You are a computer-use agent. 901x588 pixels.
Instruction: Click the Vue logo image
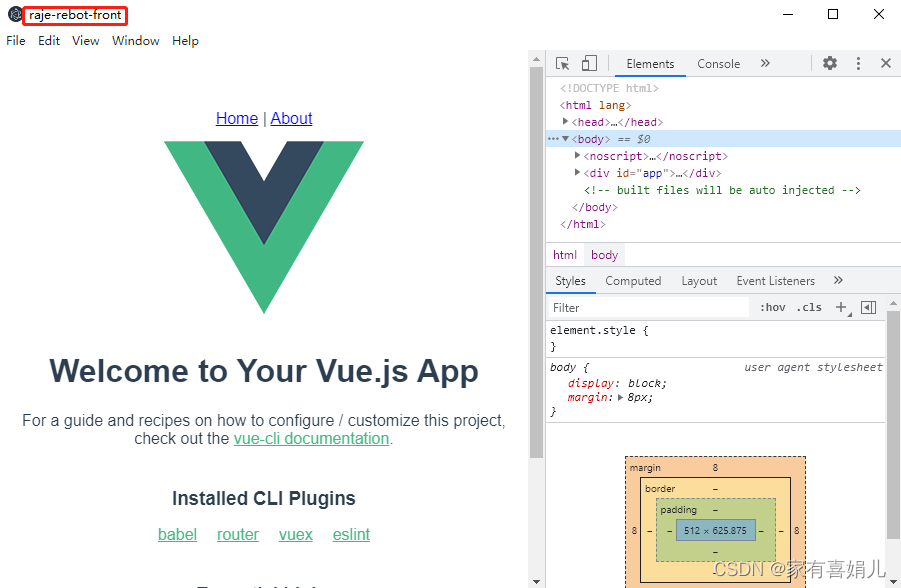[x=264, y=227]
